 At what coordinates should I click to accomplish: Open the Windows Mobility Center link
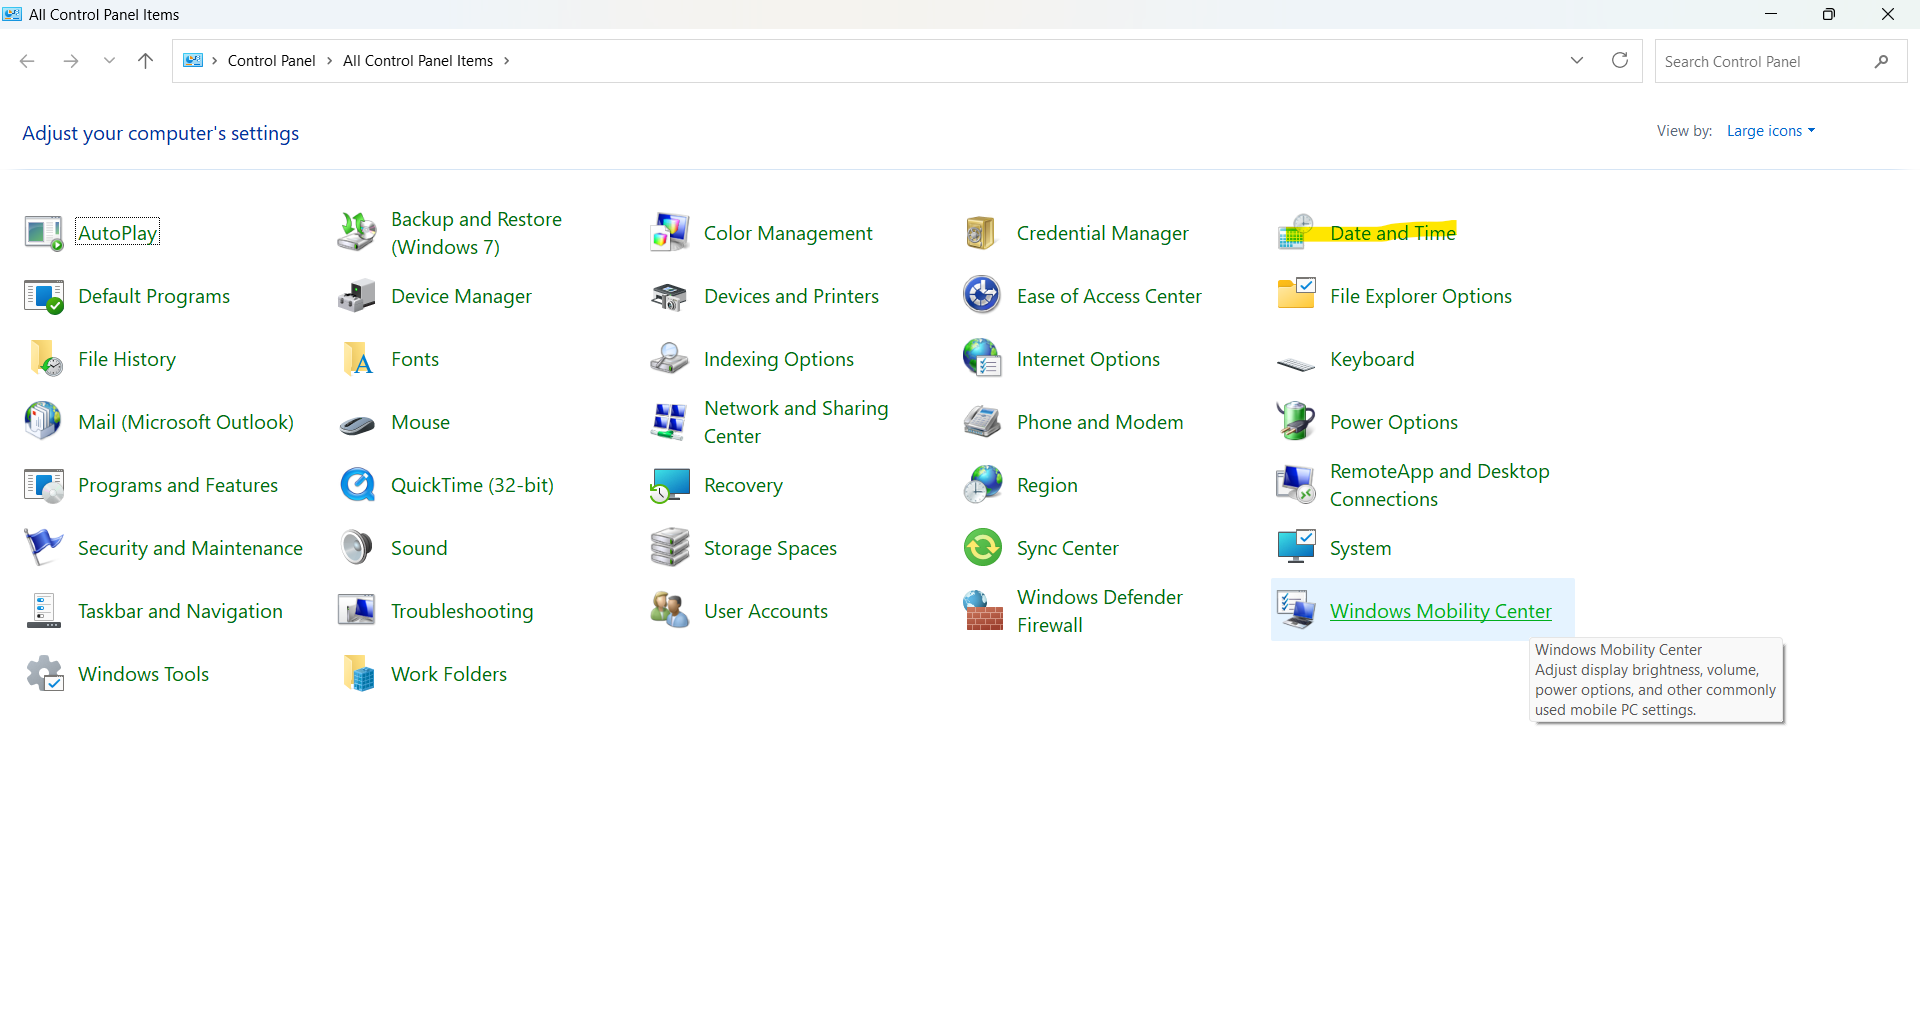pos(1440,611)
